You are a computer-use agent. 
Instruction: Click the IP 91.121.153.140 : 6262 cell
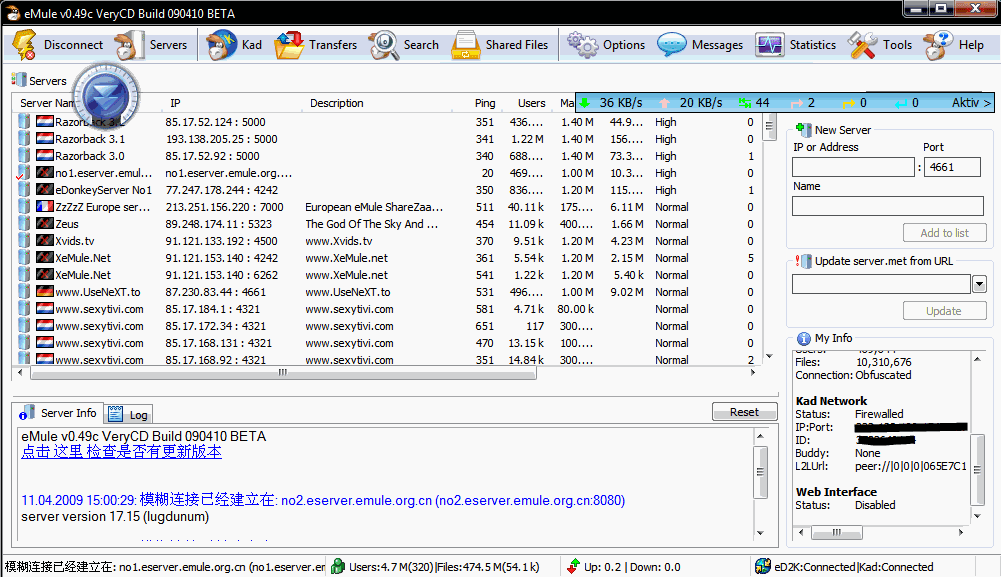222,275
